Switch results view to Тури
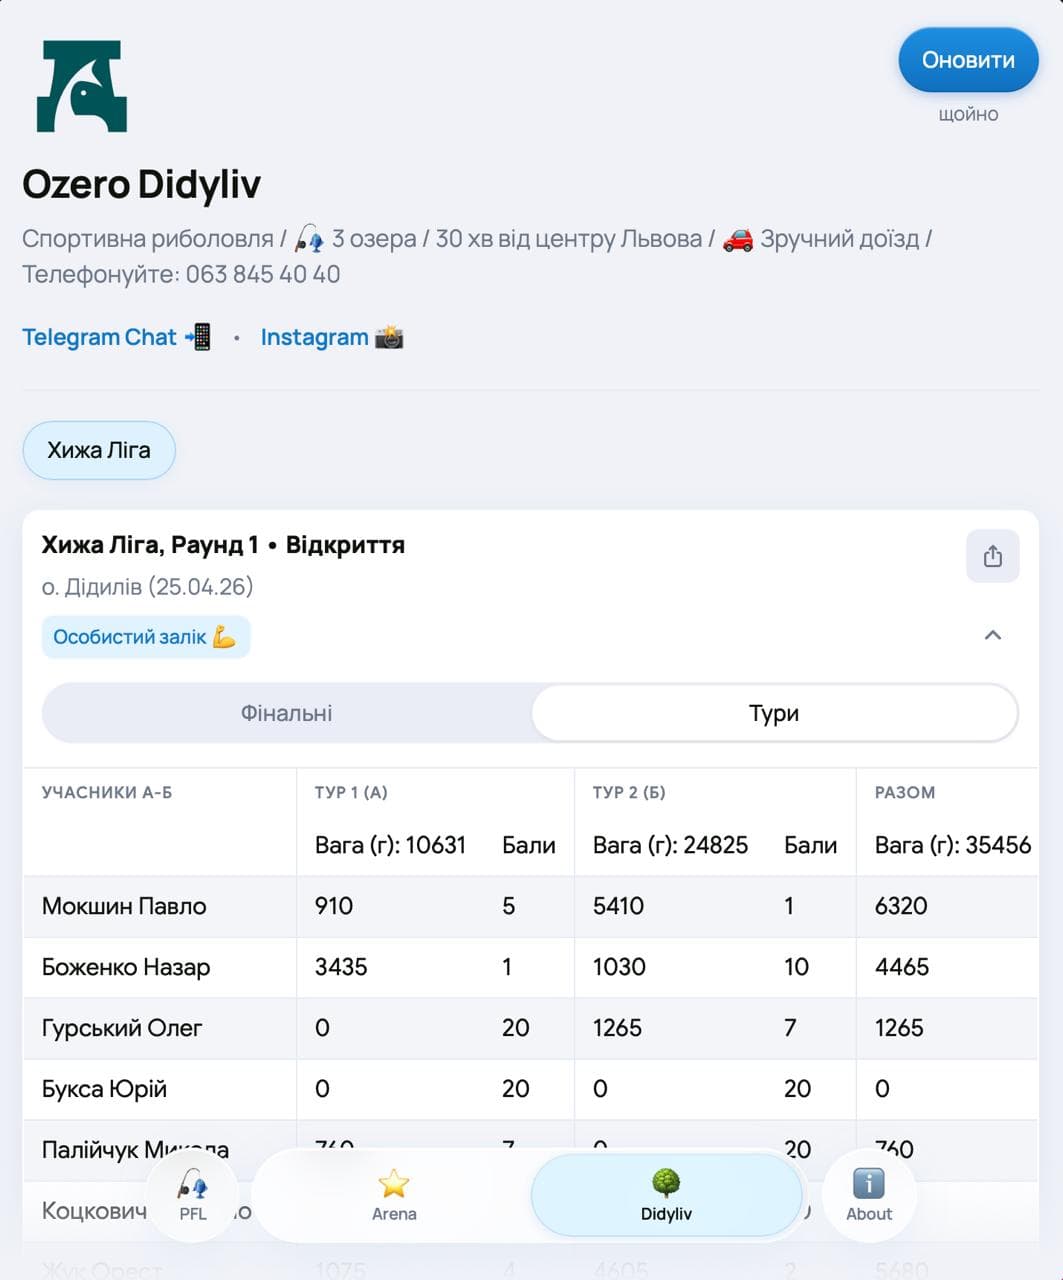 click(774, 713)
